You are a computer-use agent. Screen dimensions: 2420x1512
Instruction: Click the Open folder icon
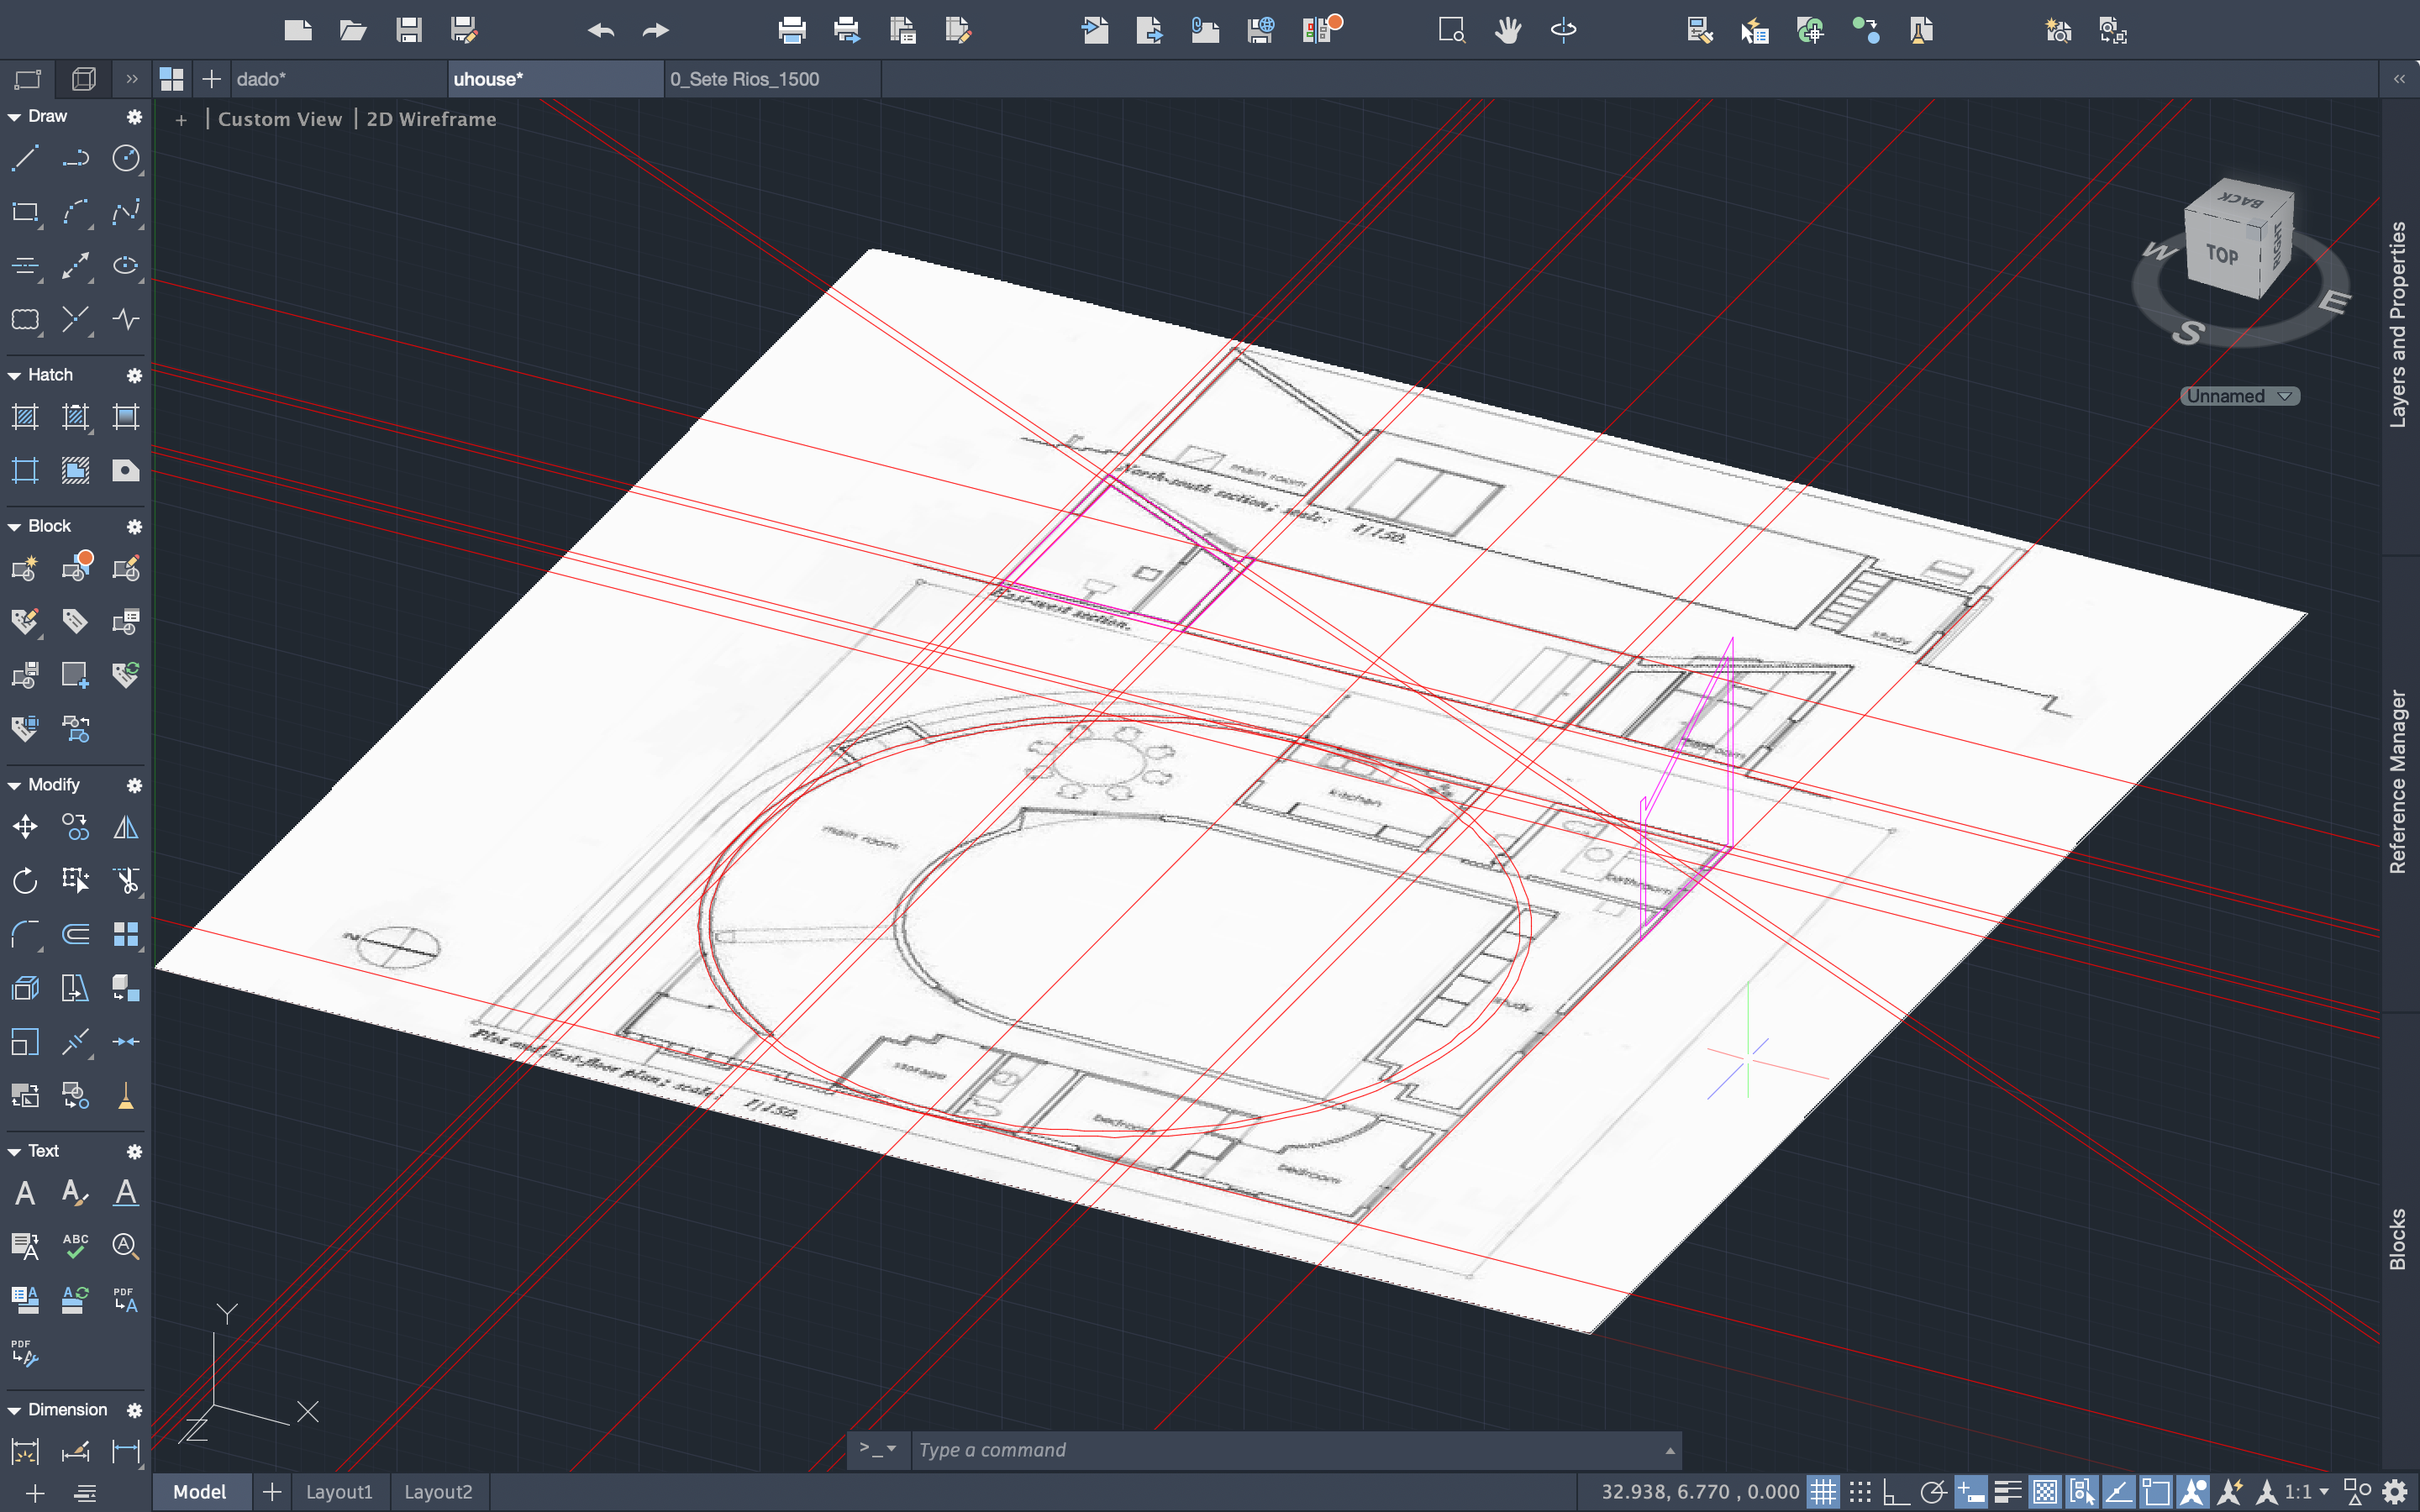353,30
